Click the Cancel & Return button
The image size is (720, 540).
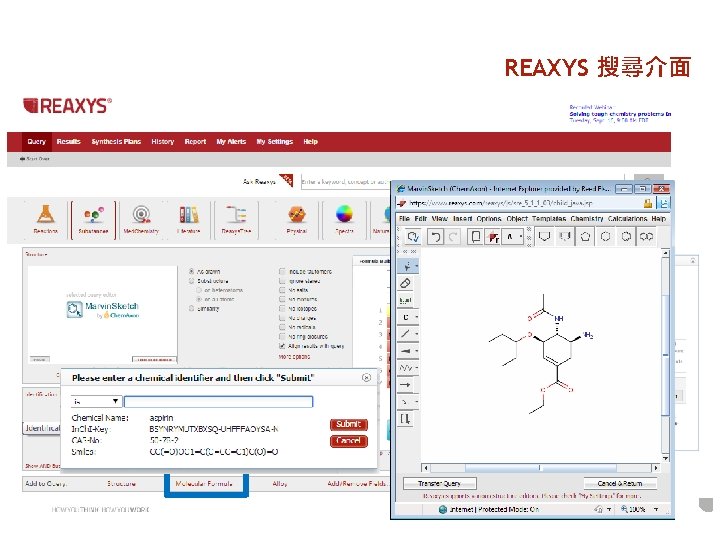(620, 484)
